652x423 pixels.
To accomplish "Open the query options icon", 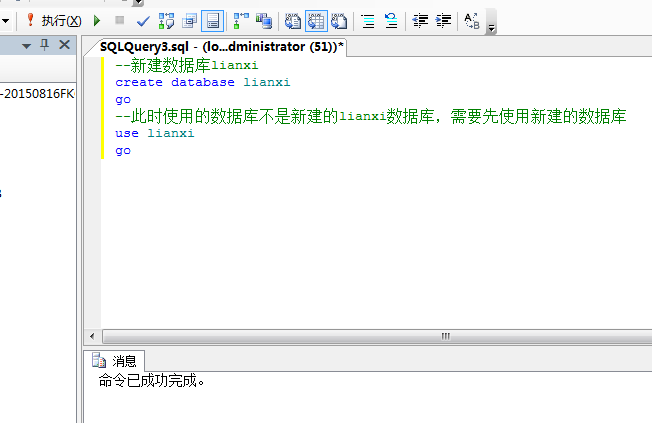I will pos(189,21).
